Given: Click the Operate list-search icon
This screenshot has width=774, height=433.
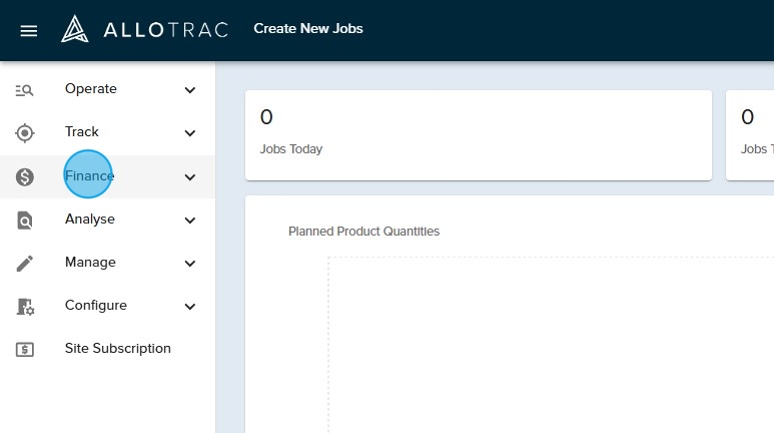Looking at the screenshot, I should click(25, 90).
